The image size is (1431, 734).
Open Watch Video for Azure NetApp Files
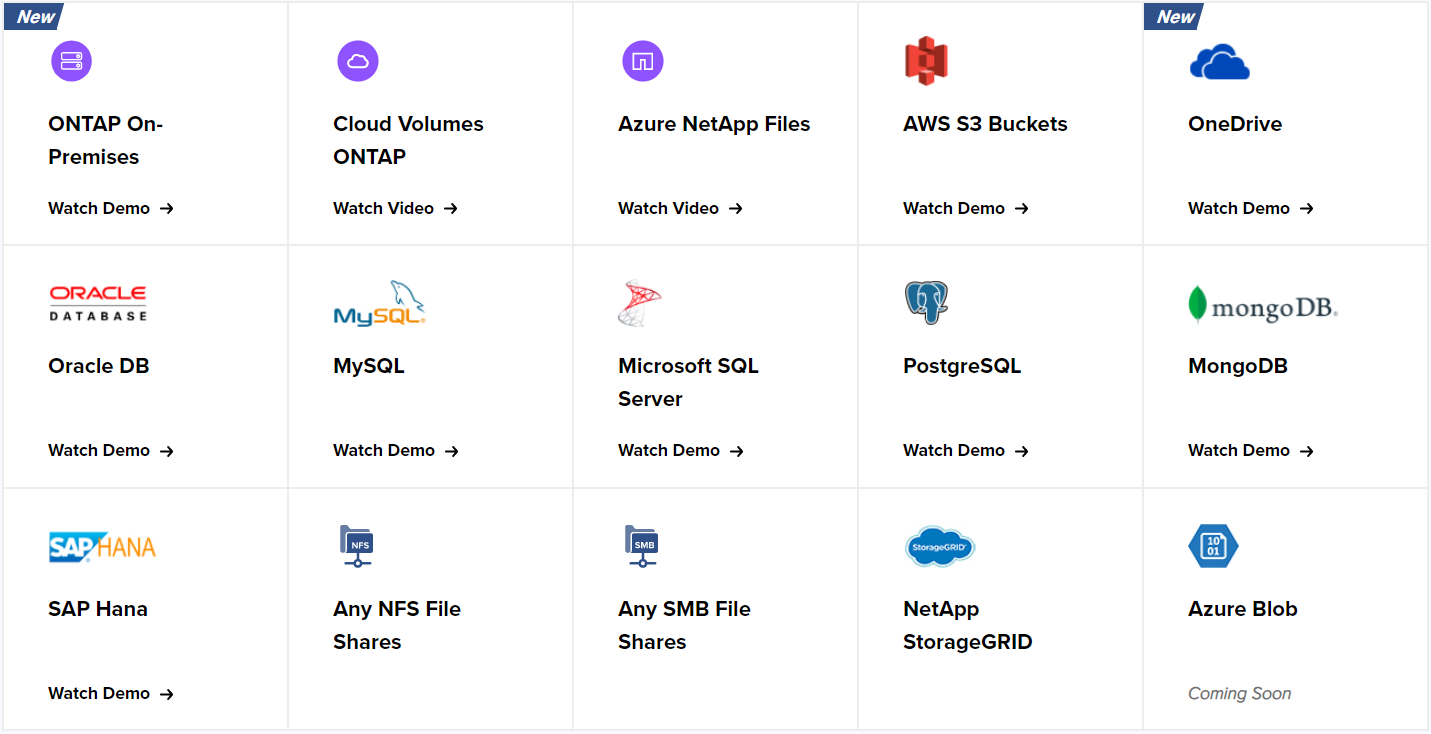[x=680, y=208]
